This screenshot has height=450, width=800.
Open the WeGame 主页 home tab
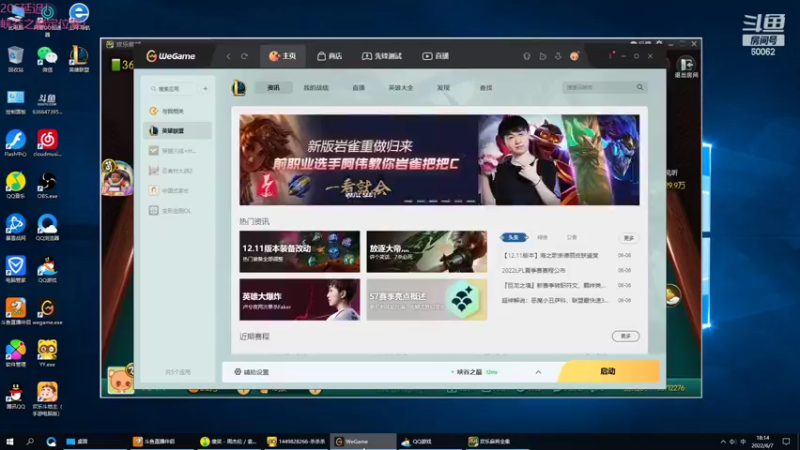click(283, 56)
